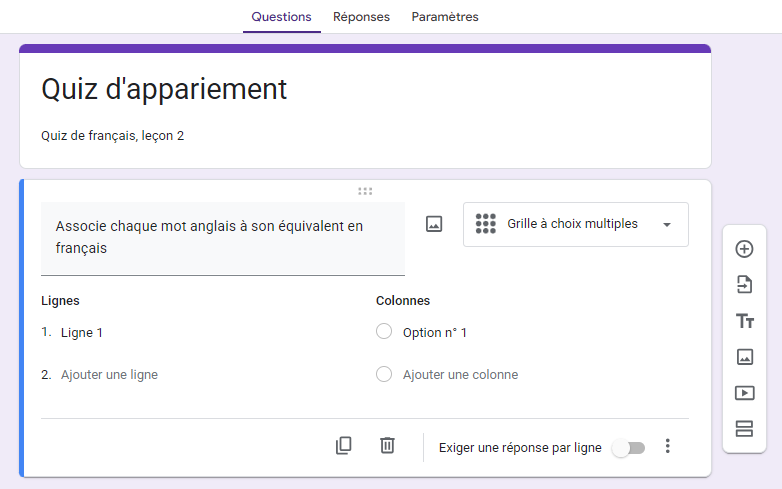Click 'Ajouter une ligne' to add row
The width and height of the screenshot is (782, 489).
109,375
